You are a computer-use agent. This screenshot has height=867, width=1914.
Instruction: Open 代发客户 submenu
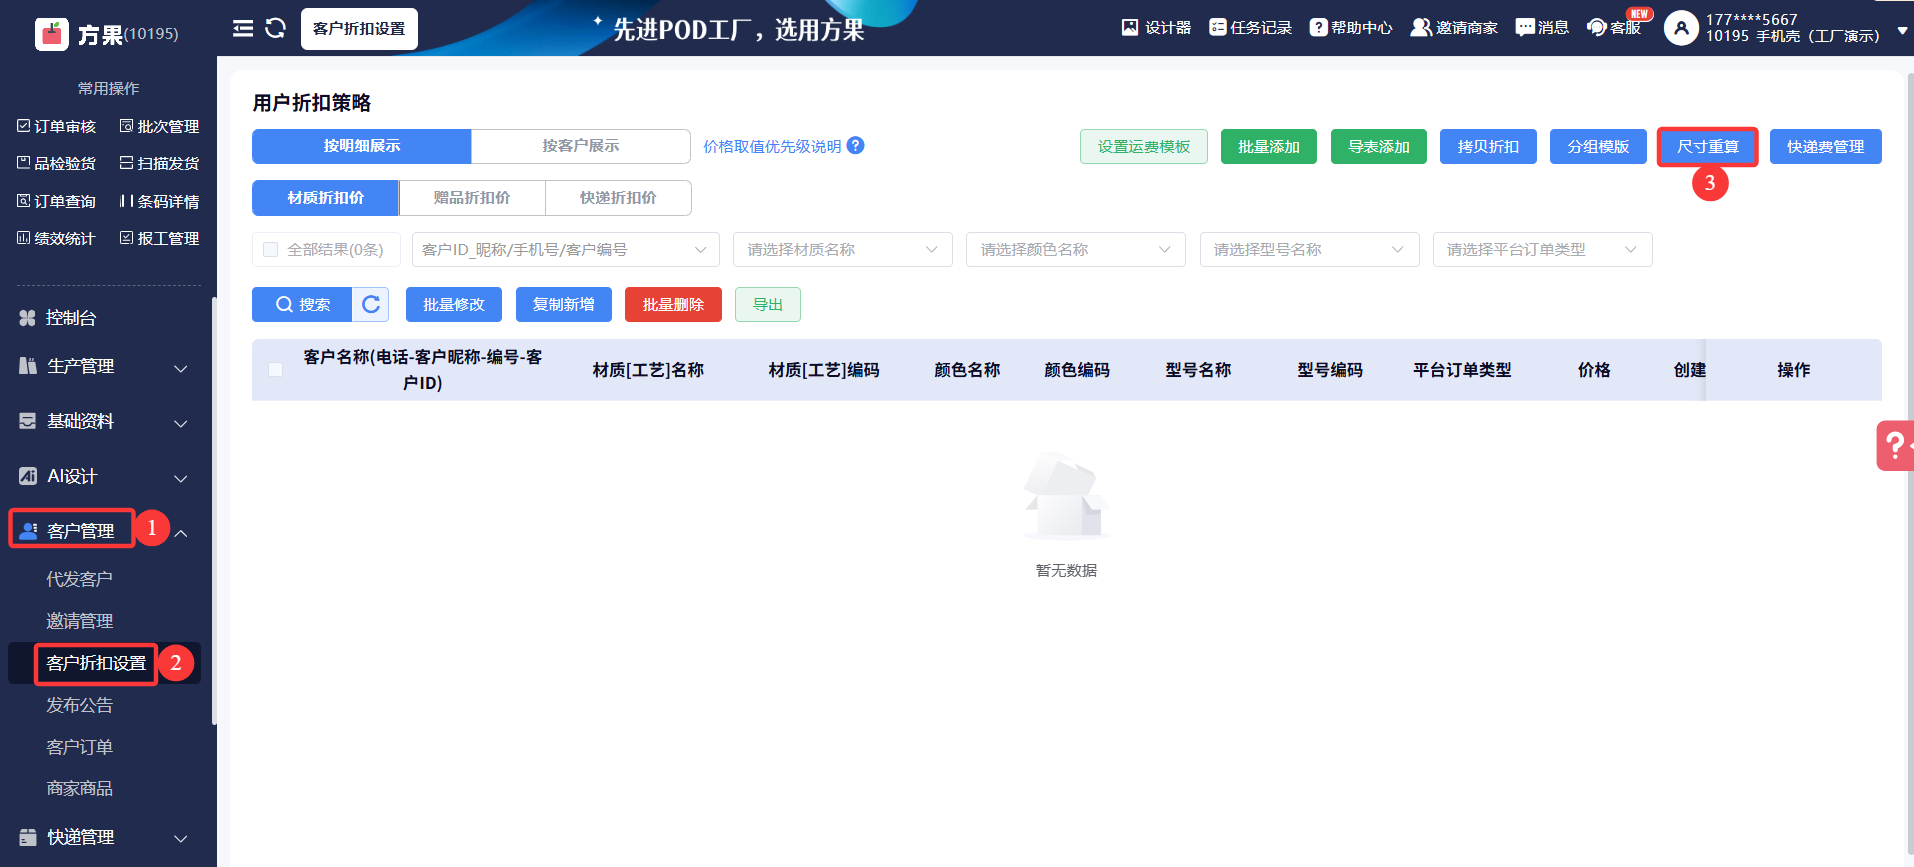pyautogui.click(x=80, y=579)
